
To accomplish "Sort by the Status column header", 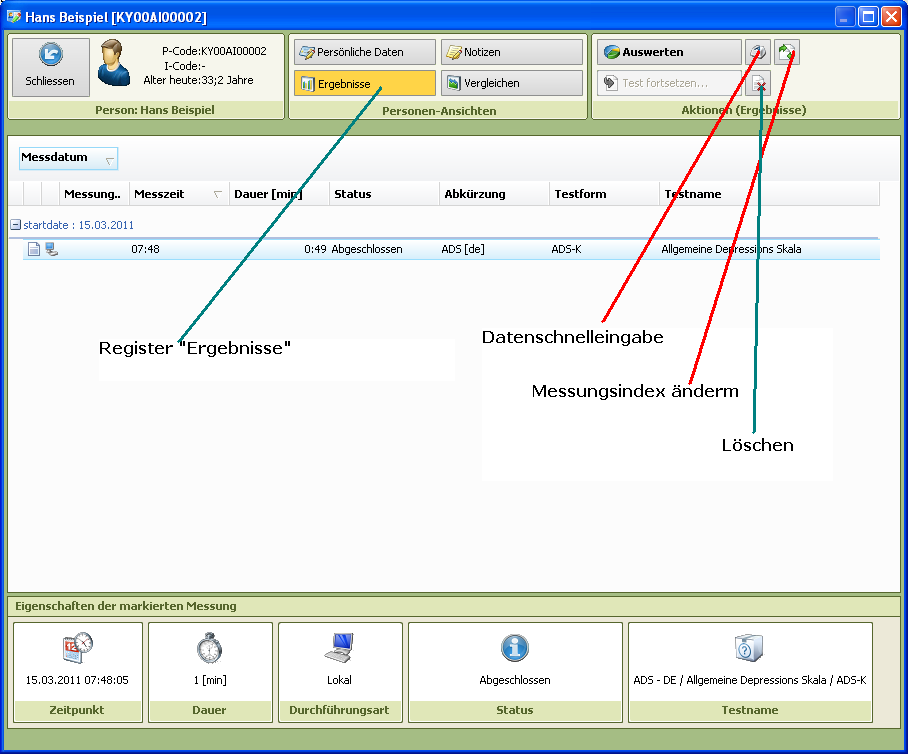I will (384, 194).
